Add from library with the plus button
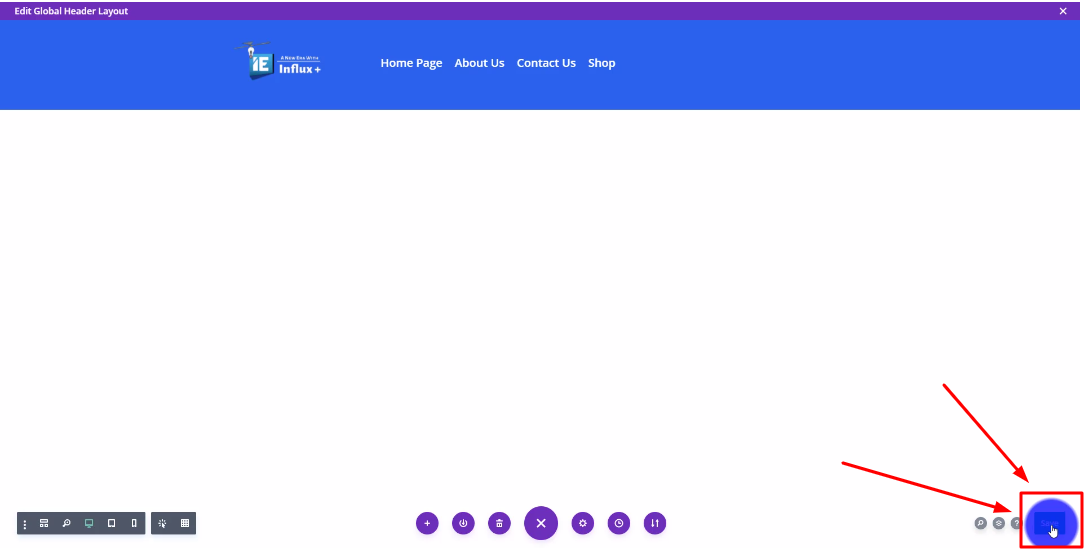This screenshot has width=1091, height=551. pos(427,523)
